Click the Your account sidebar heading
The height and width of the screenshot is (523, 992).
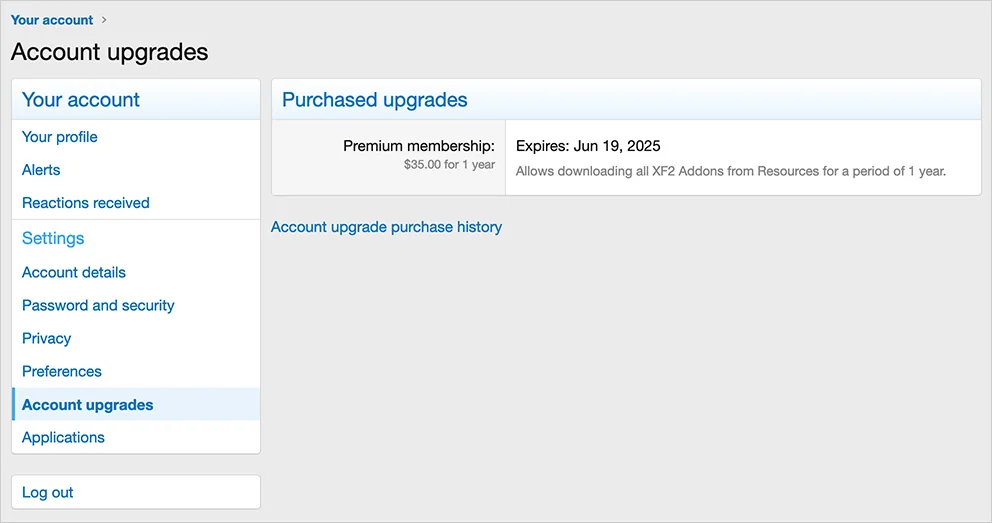[81, 100]
